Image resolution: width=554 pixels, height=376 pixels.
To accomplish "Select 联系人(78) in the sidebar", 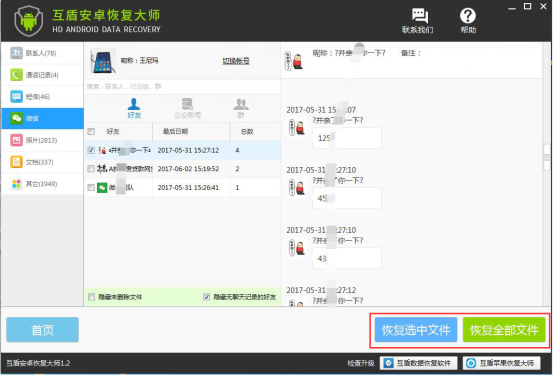I will click(x=42, y=53).
